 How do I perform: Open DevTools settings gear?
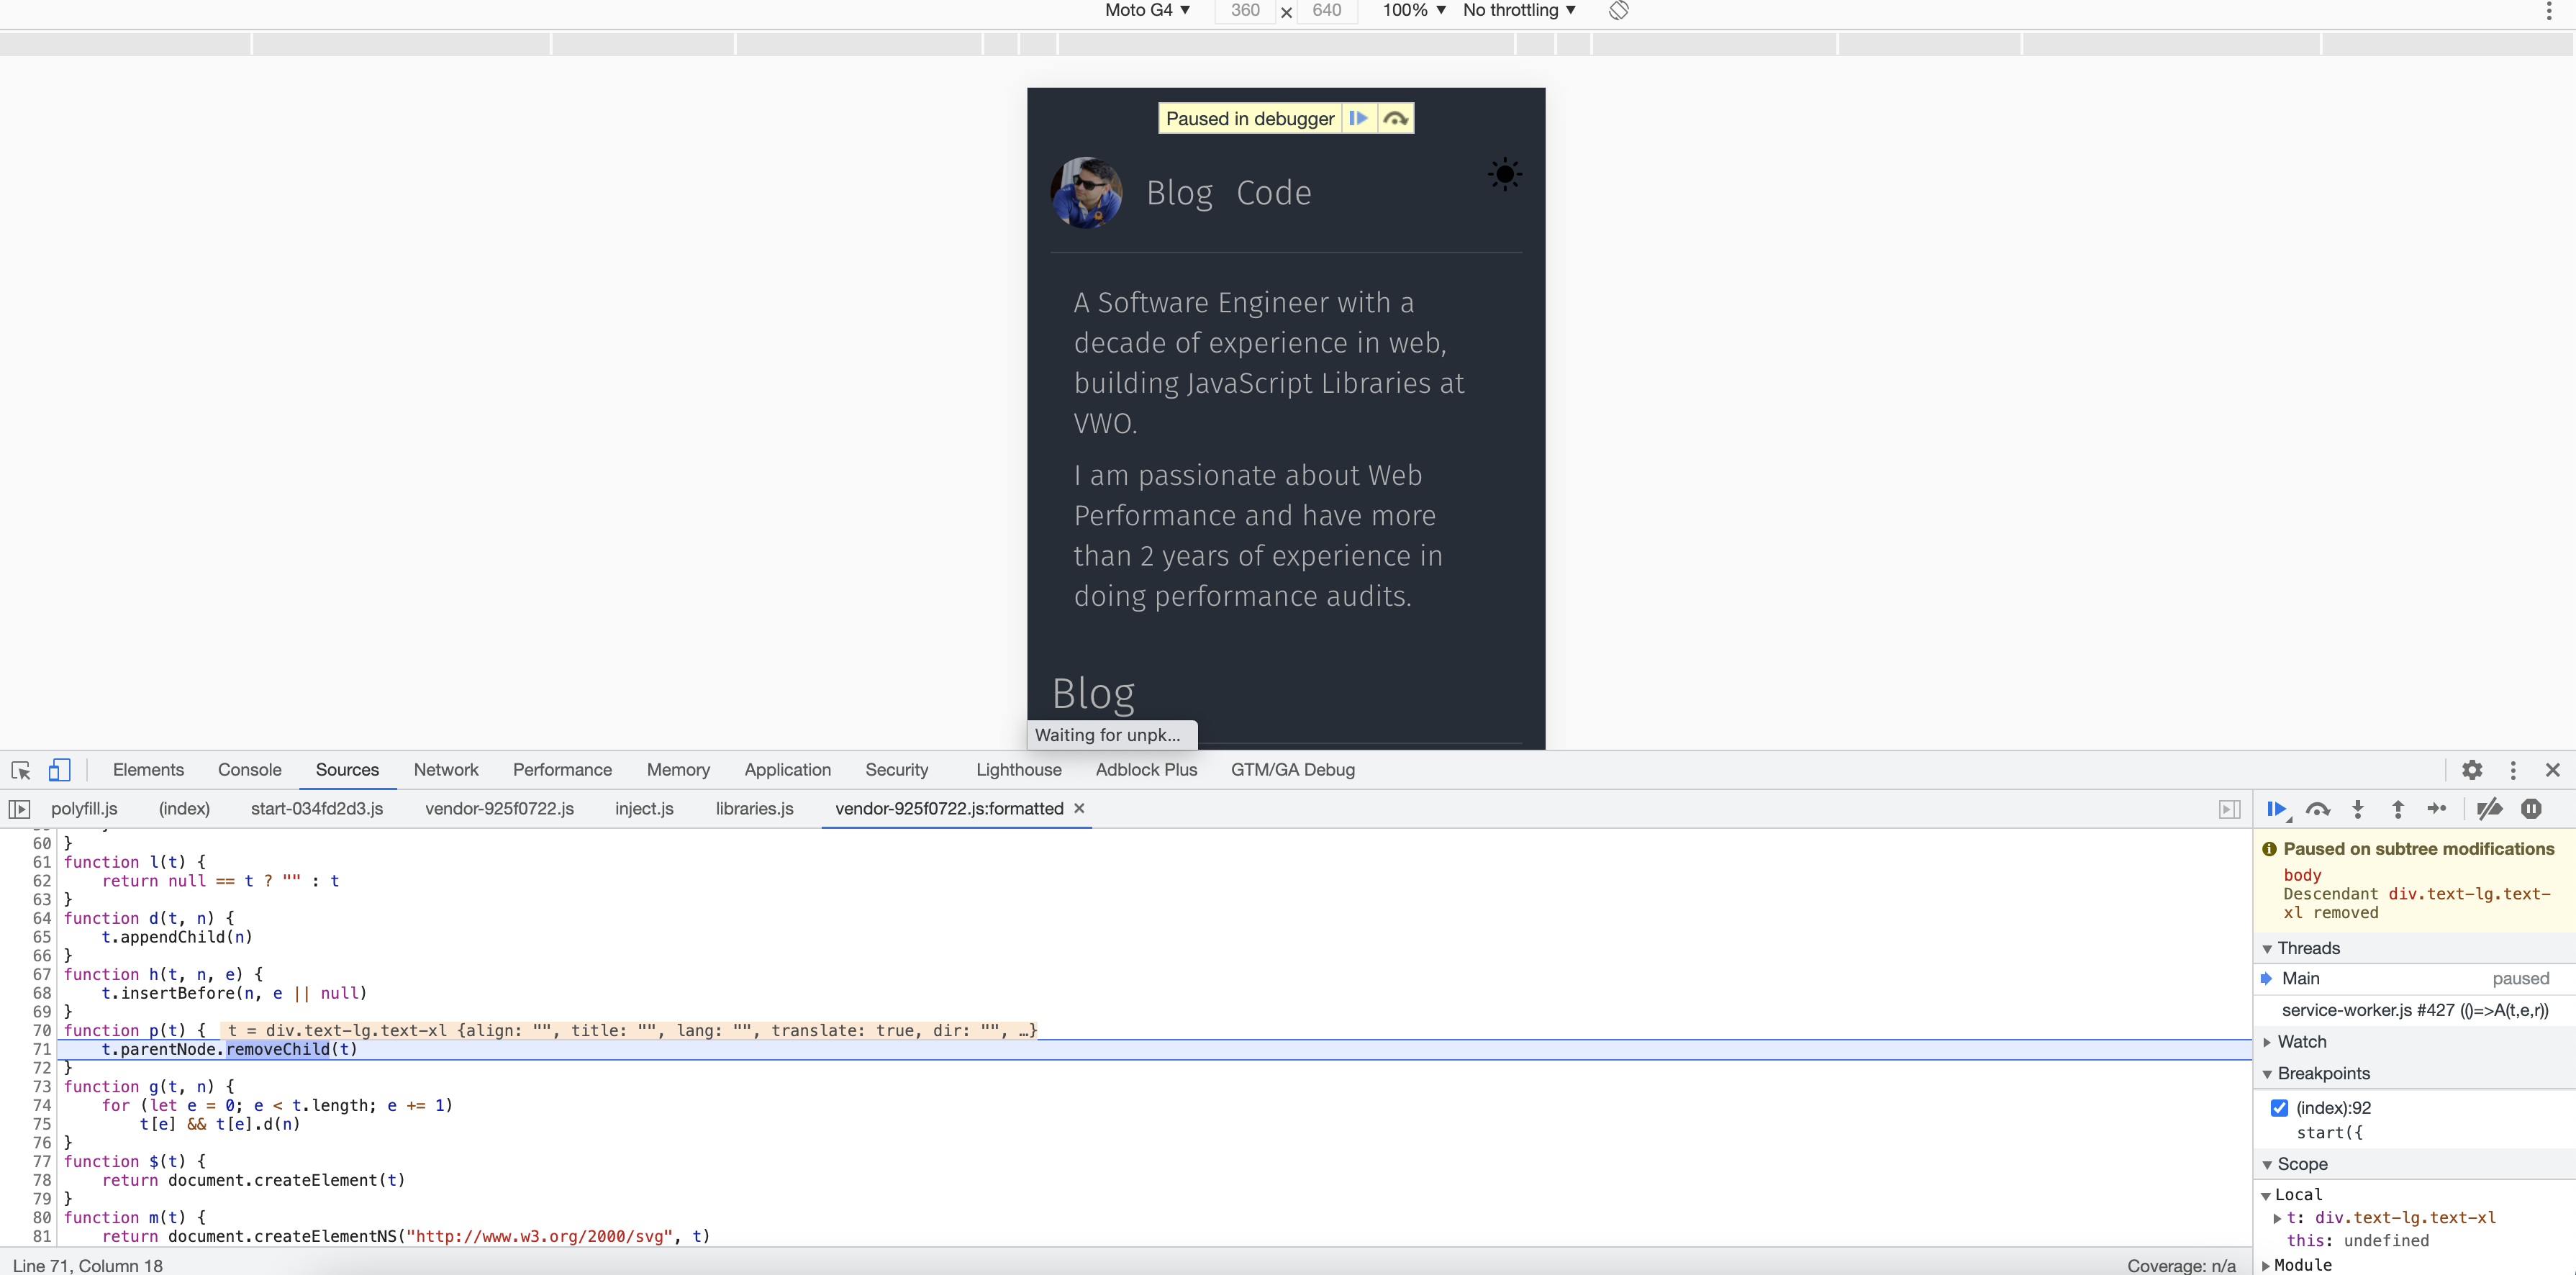tap(2472, 770)
